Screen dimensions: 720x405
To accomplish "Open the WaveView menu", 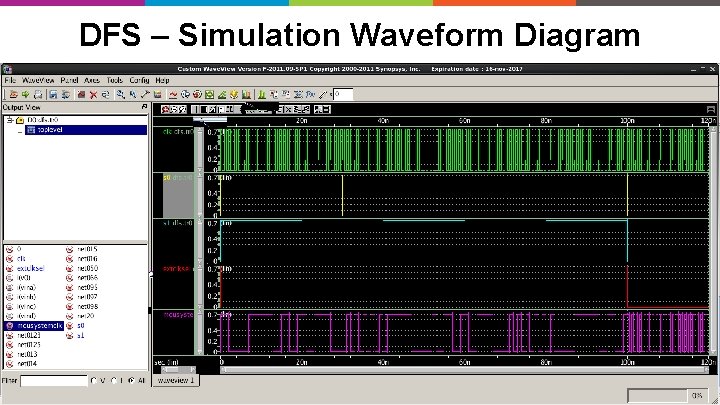I will [38, 80].
